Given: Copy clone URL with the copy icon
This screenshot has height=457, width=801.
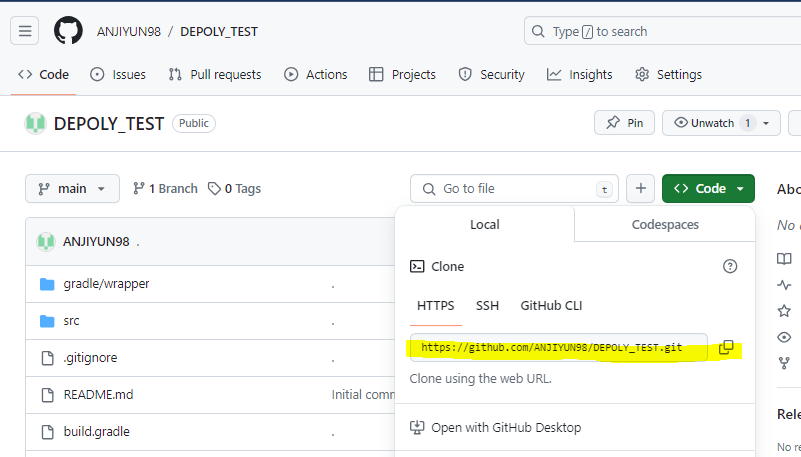Looking at the screenshot, I should [726, 347].
